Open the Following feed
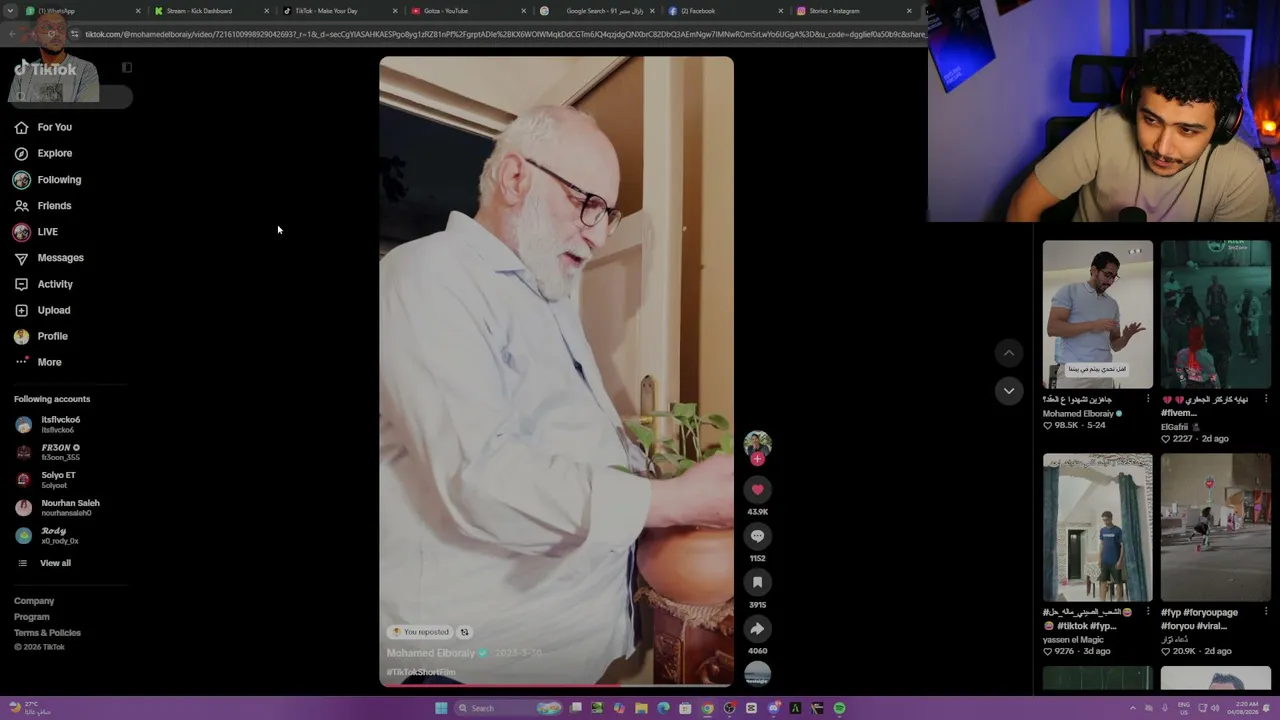Screen dimensions: 1280x720 [47, 180]
